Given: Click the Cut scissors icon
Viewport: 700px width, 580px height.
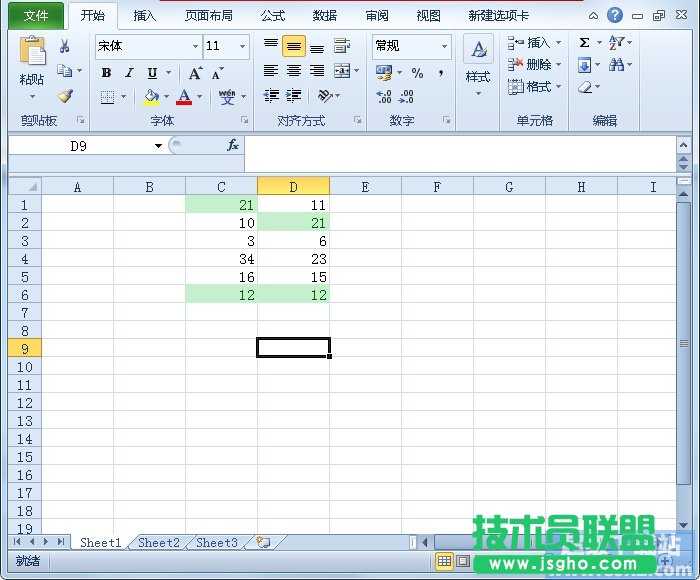Looking at the screenshot, I should coord(65,46).
